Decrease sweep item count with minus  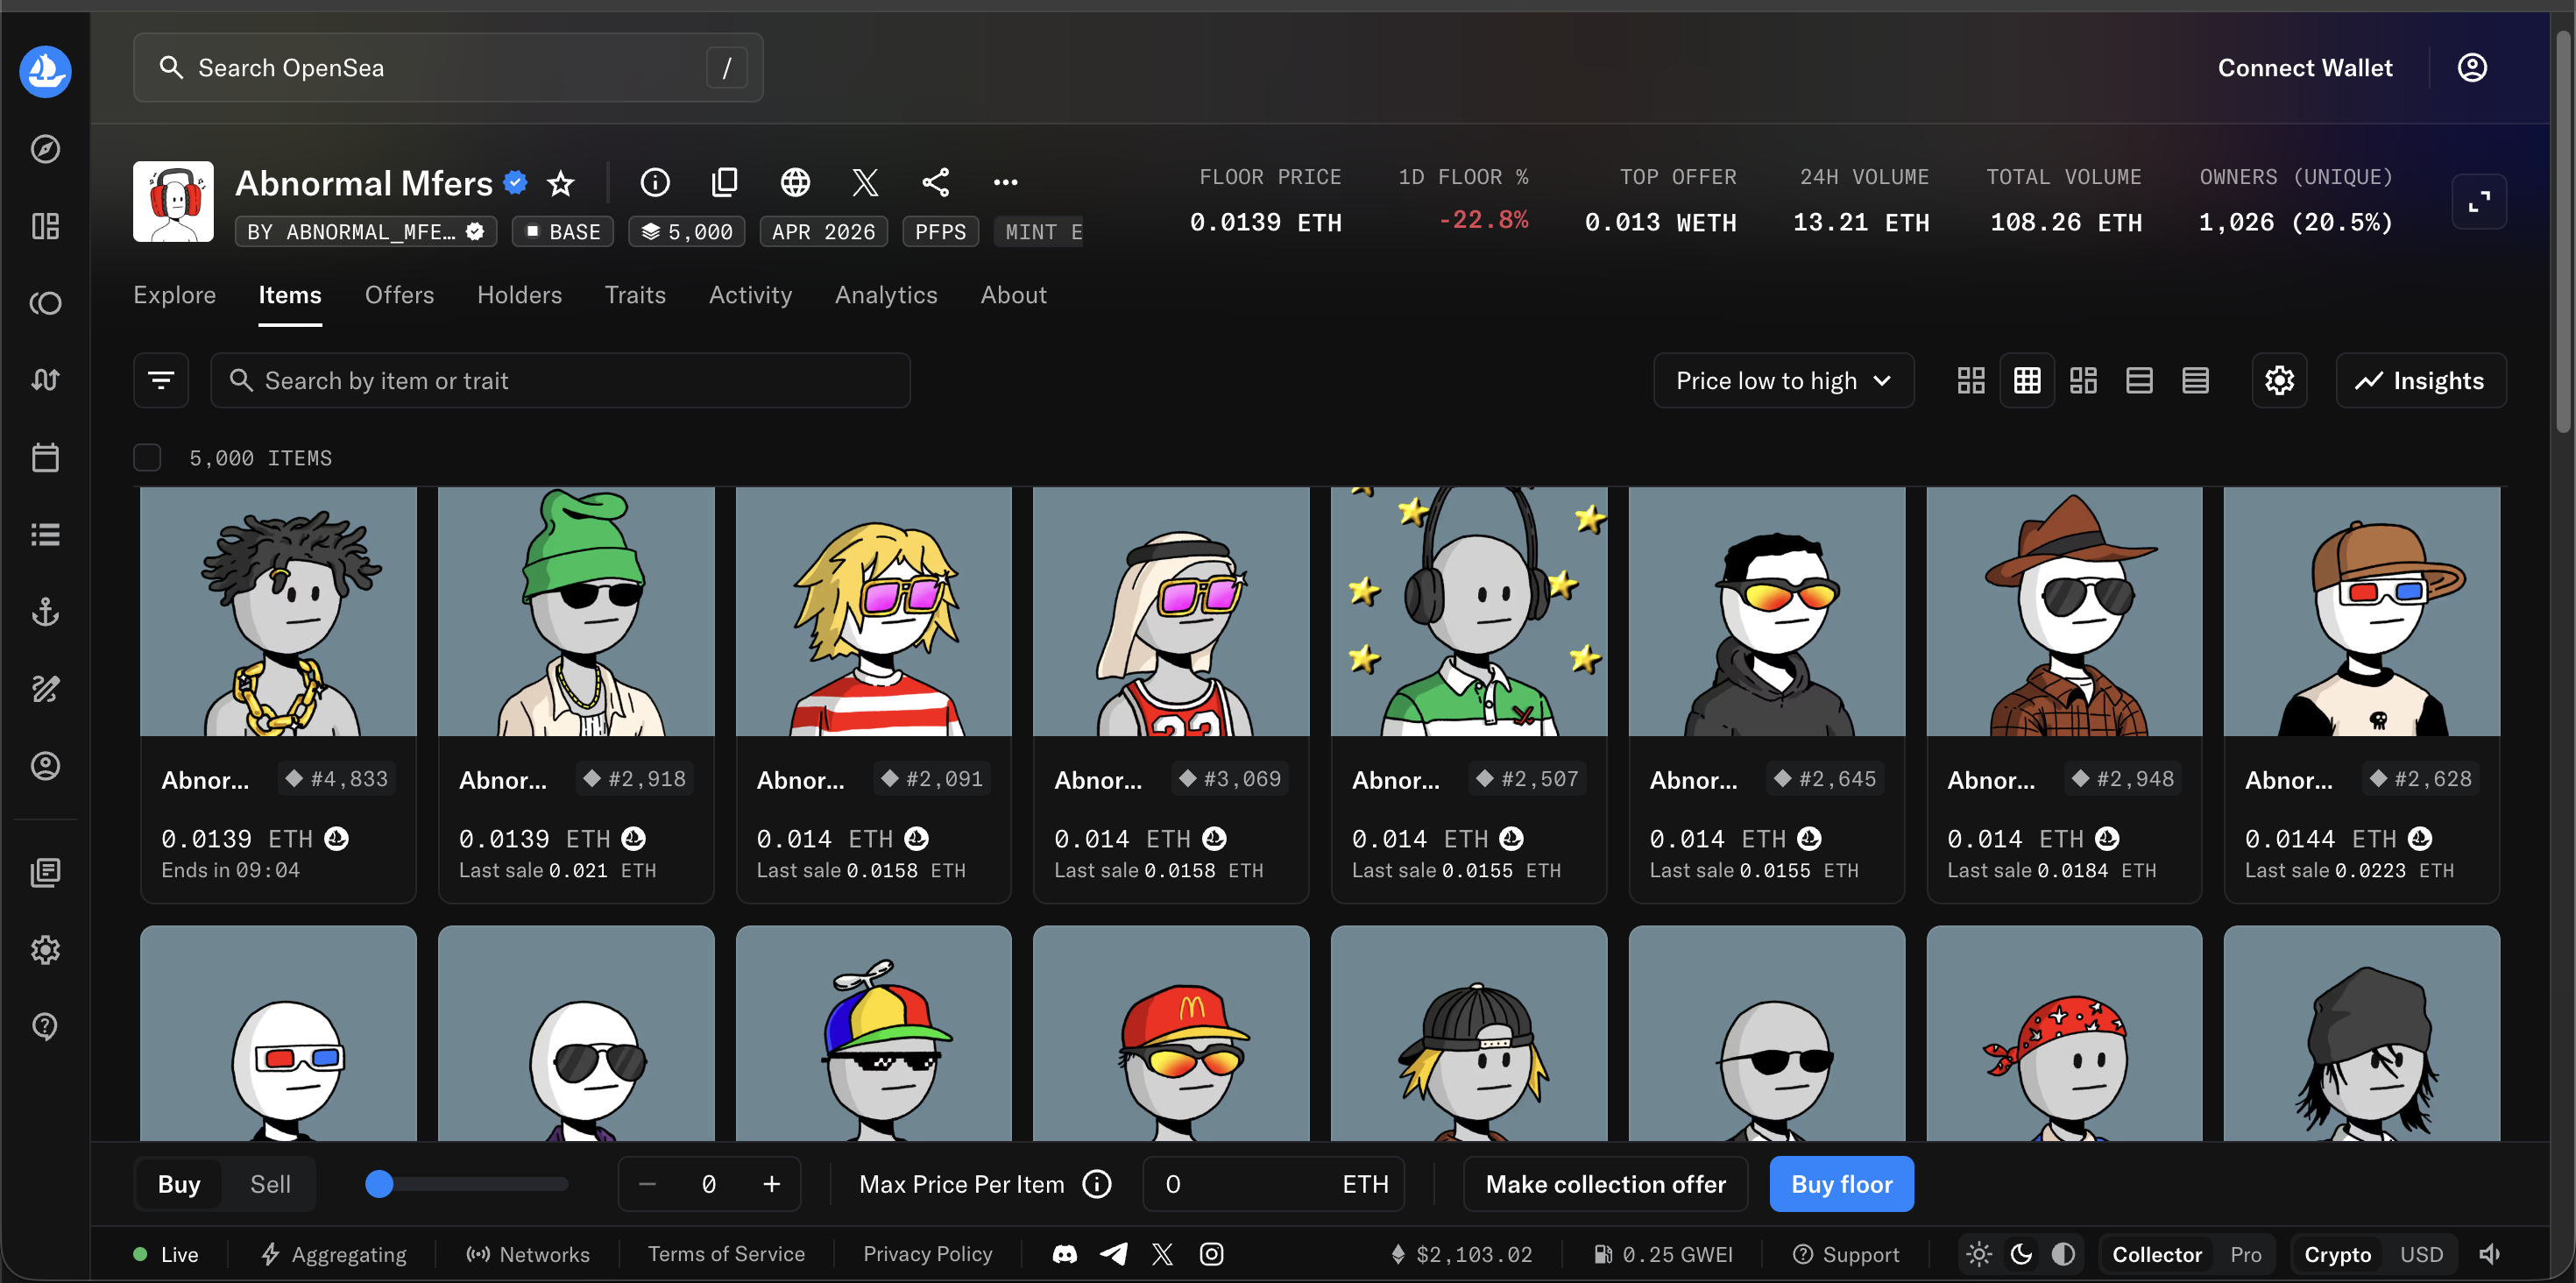[x=647, y=1184]
